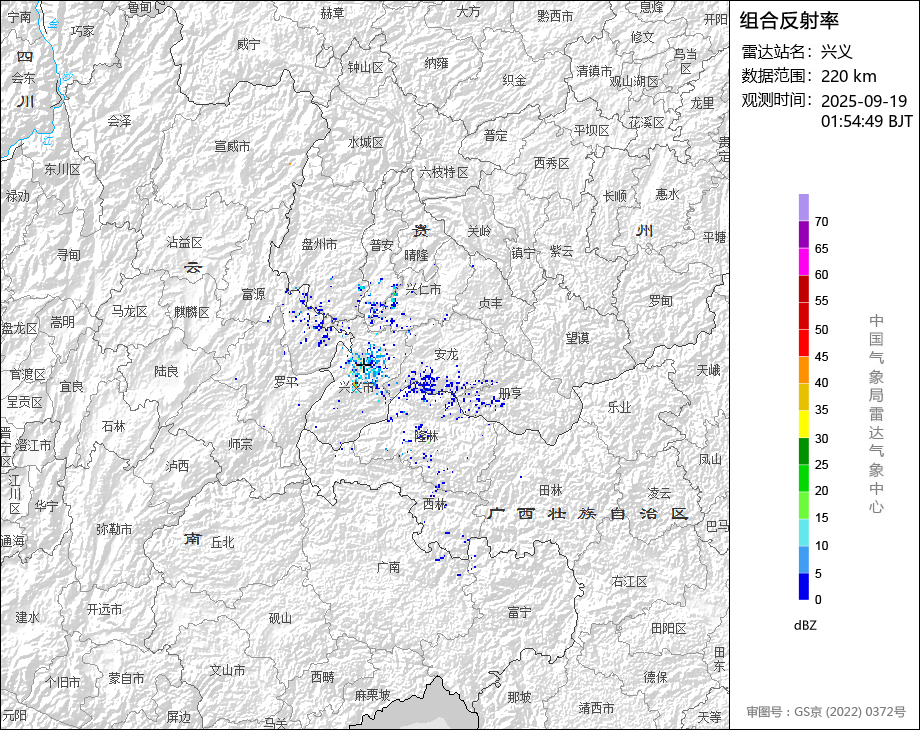Viewport: 920px width, 730px height.
Task: Click the 弥勒市 map label
Action: [114, 529]
